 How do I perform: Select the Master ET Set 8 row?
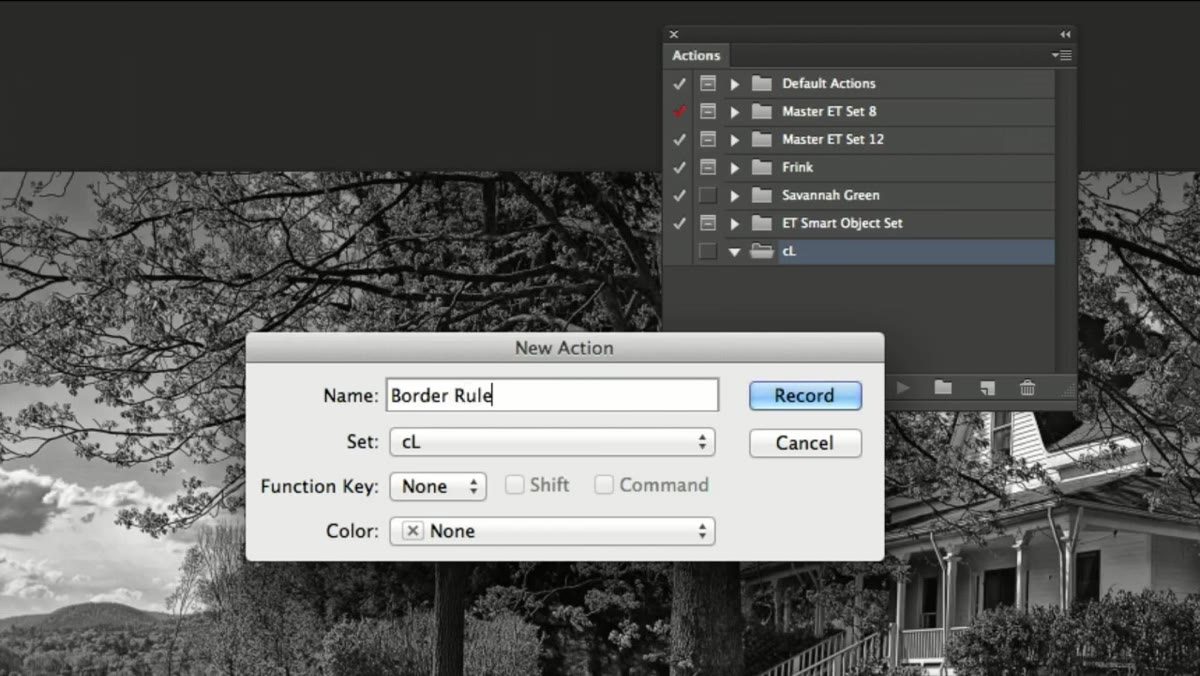pos(859,111)
